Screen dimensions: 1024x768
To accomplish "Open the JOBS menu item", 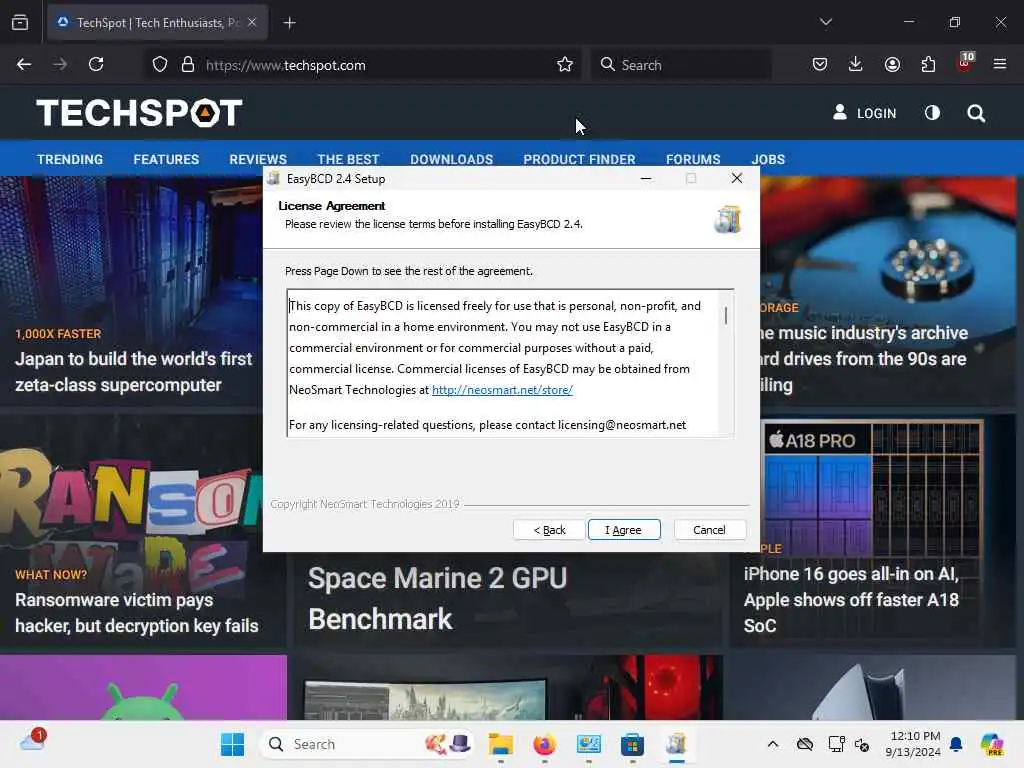I will point(768,159).
